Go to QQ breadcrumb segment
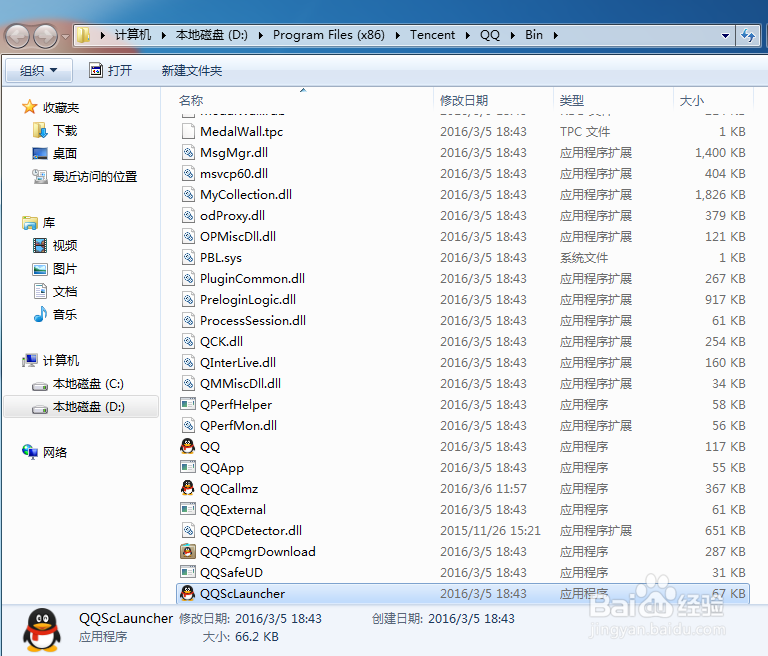Viewport: 768px width, 656px height. point(490,35)
